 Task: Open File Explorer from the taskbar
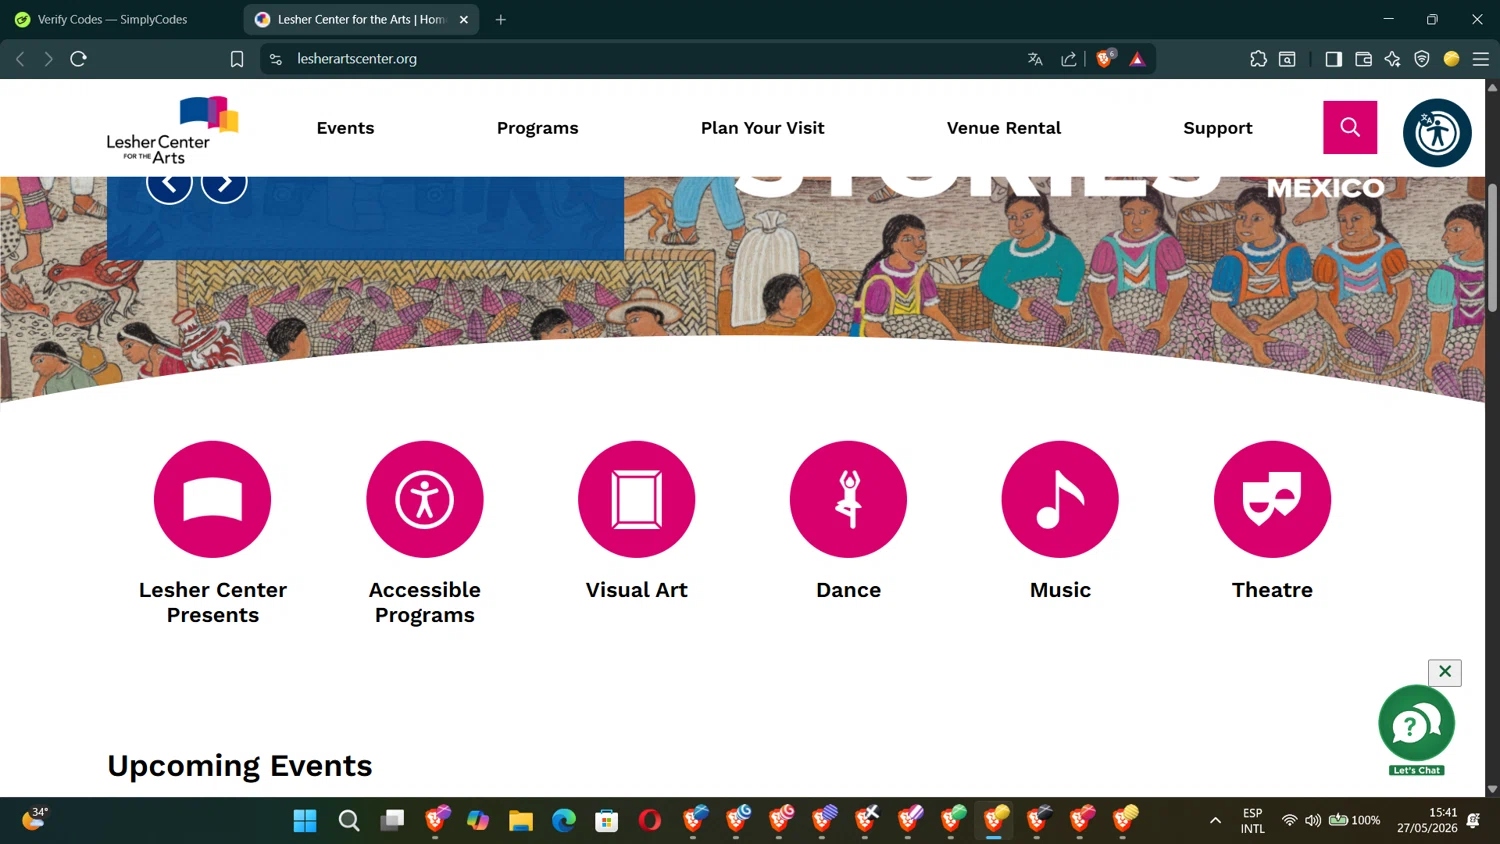click(x=521, y=821)
